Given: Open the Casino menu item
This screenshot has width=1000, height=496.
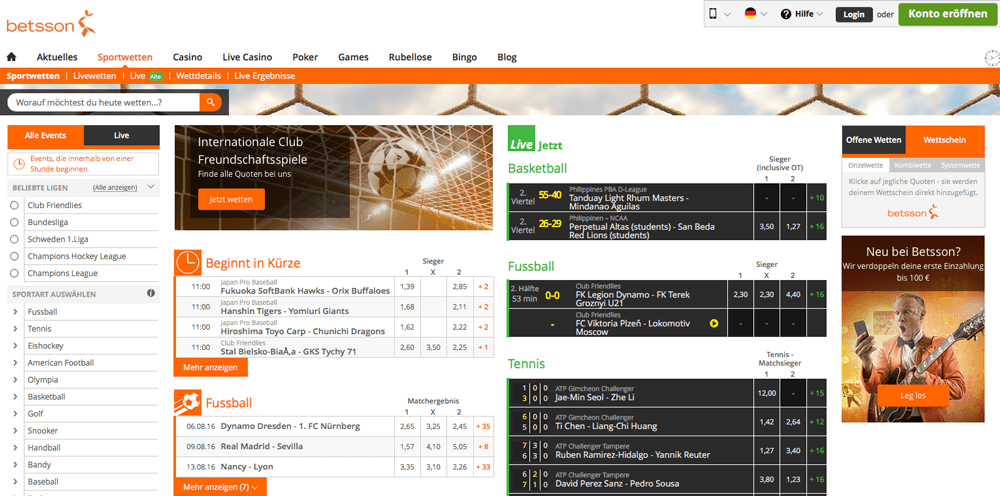Looking at the screenshot, I should [188, 57].
